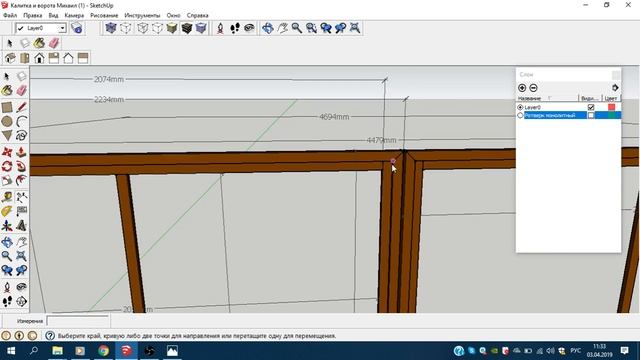Screen dimensions: 640x360
Task: Select the Move tool
Action: point(7,152)
